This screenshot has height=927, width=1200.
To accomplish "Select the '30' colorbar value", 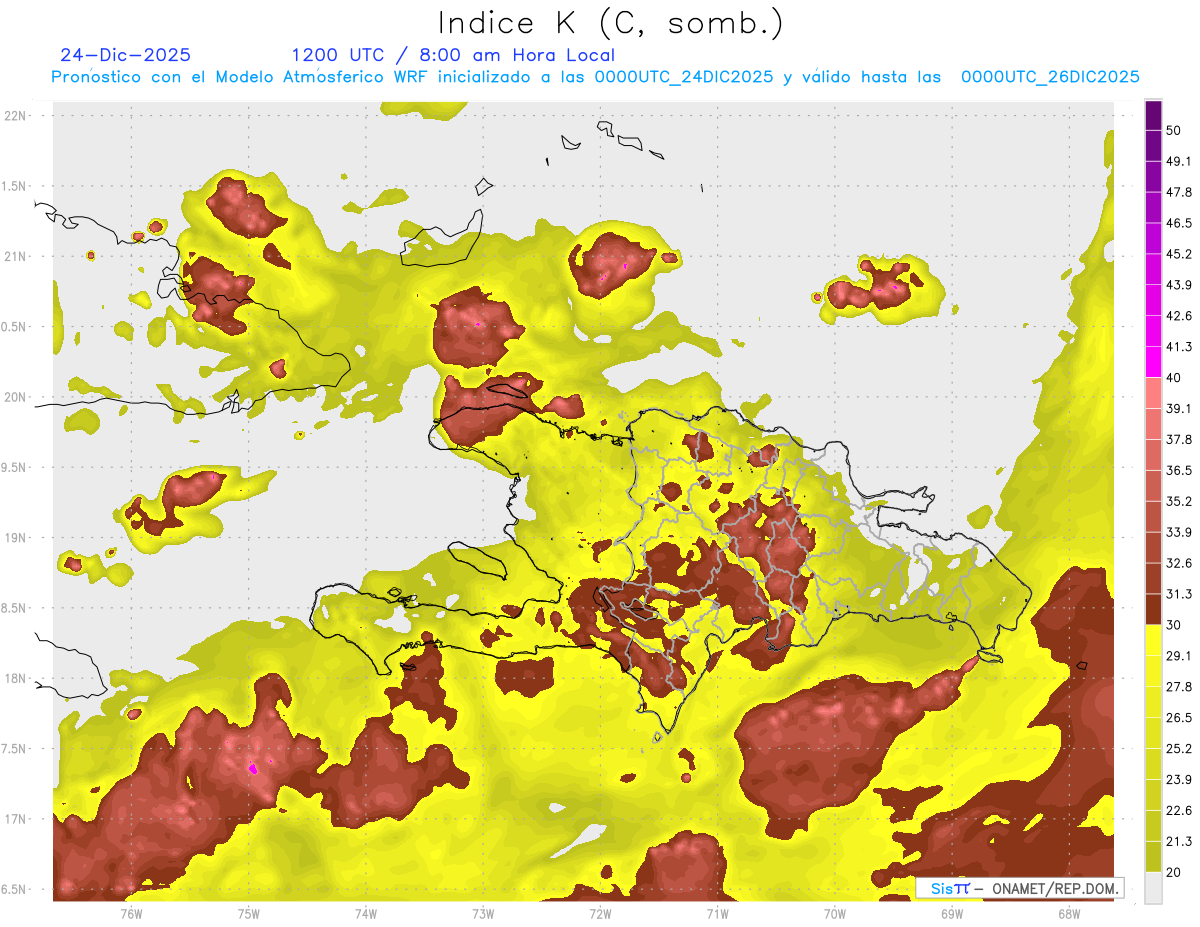I will tap(1174, 624).
